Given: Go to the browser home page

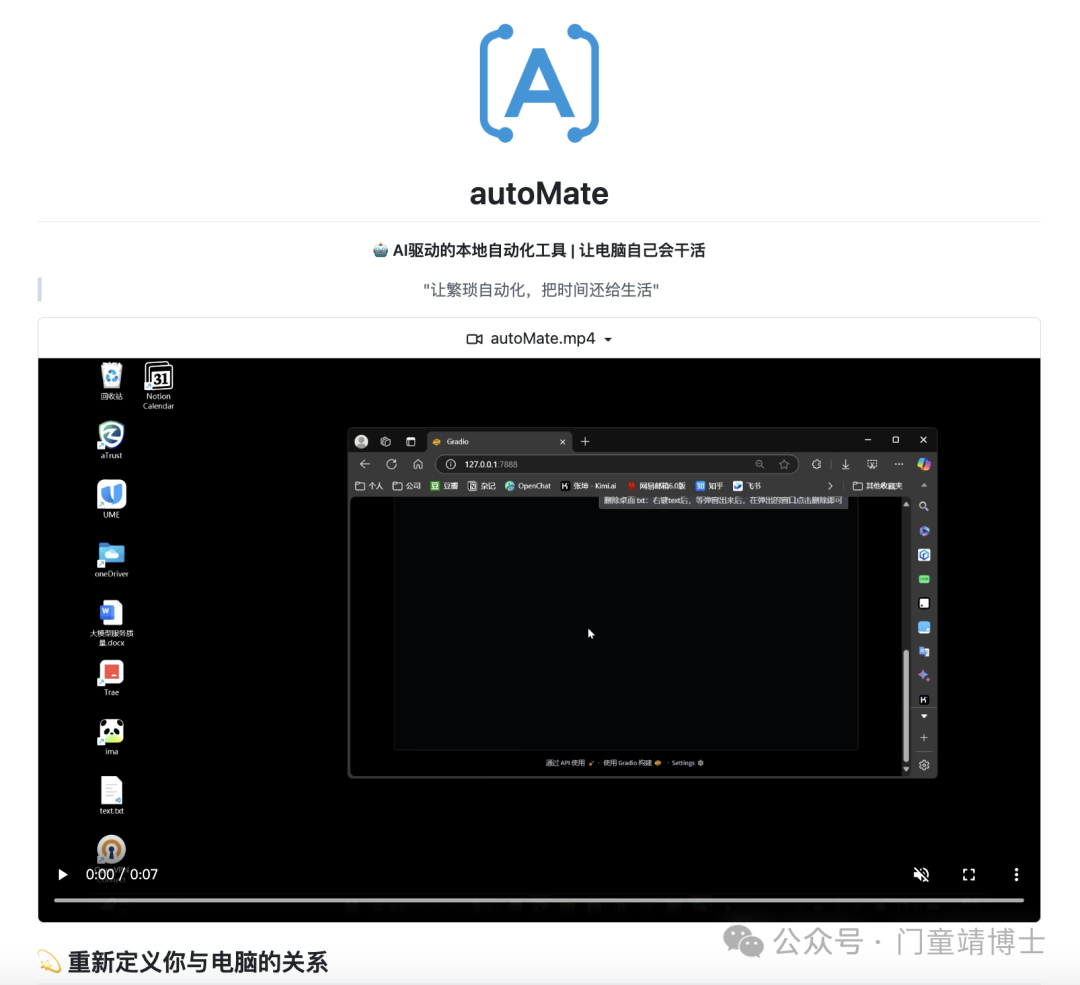Looking at the screenshot, I should tap(417, 464).
